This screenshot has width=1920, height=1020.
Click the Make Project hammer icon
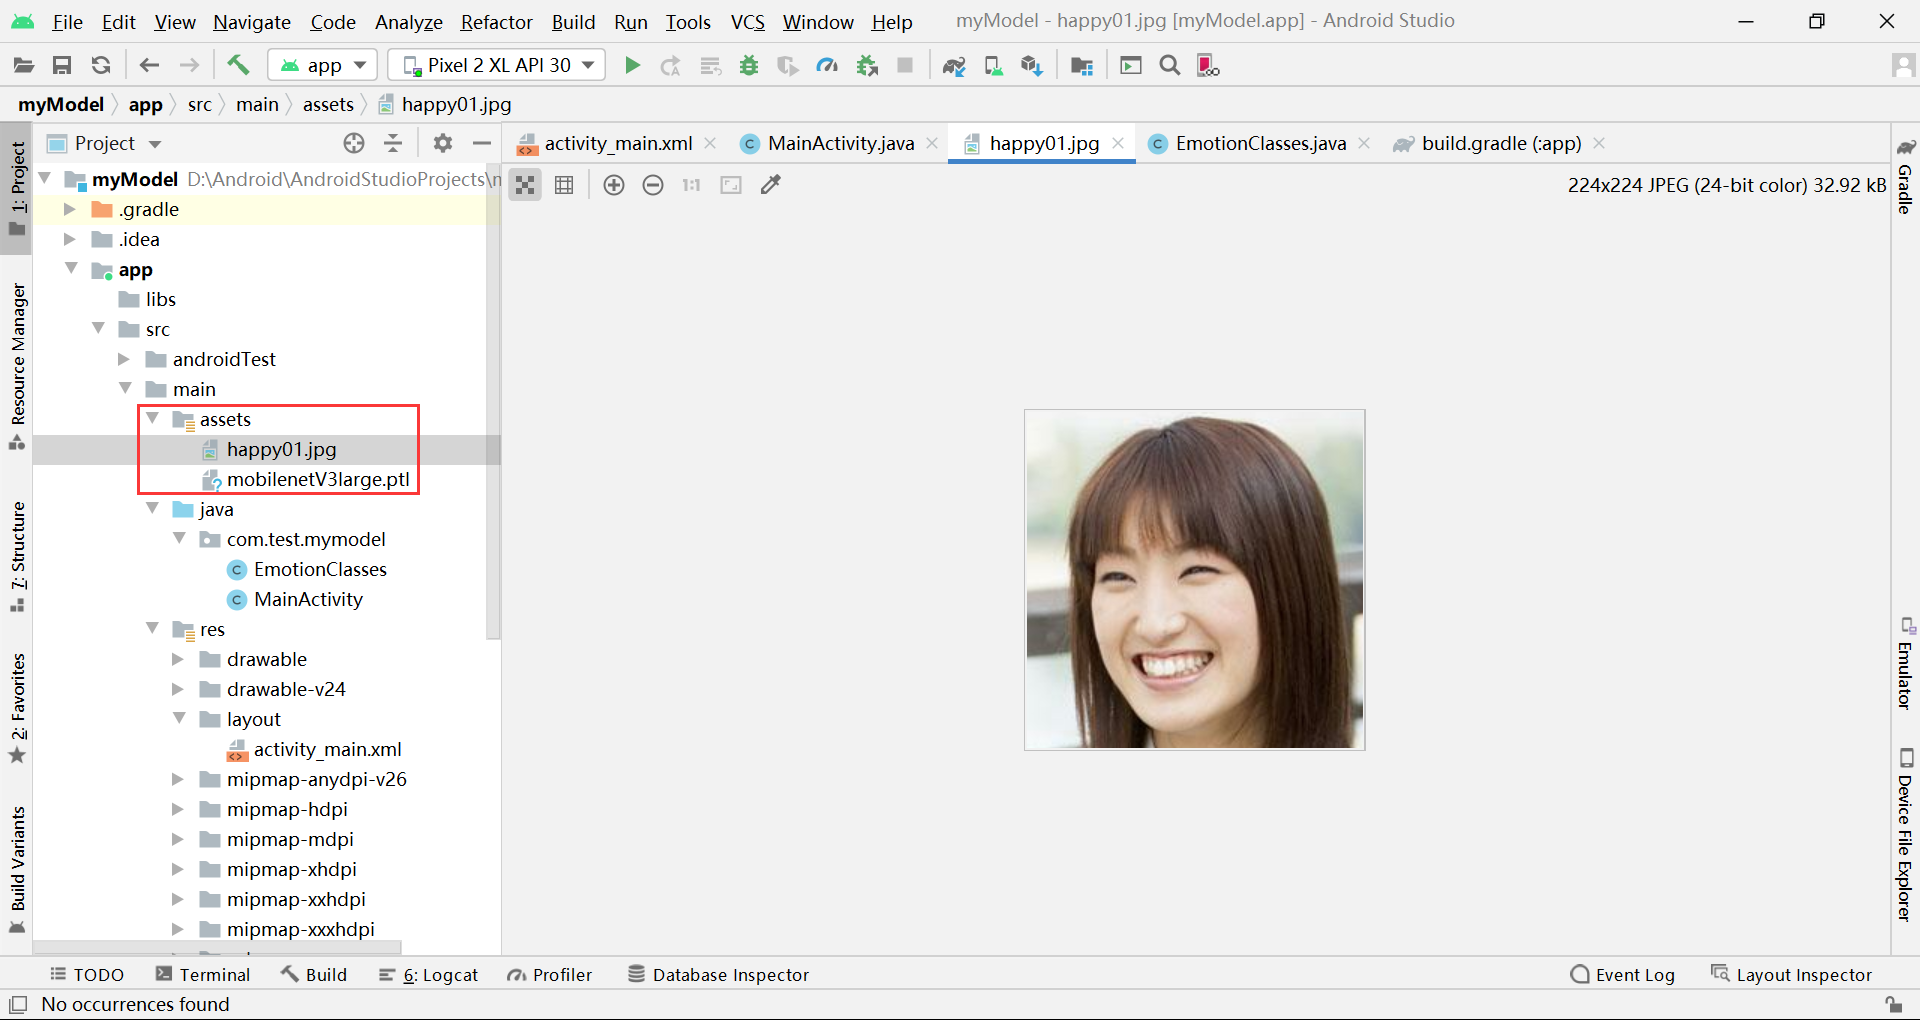238,66
